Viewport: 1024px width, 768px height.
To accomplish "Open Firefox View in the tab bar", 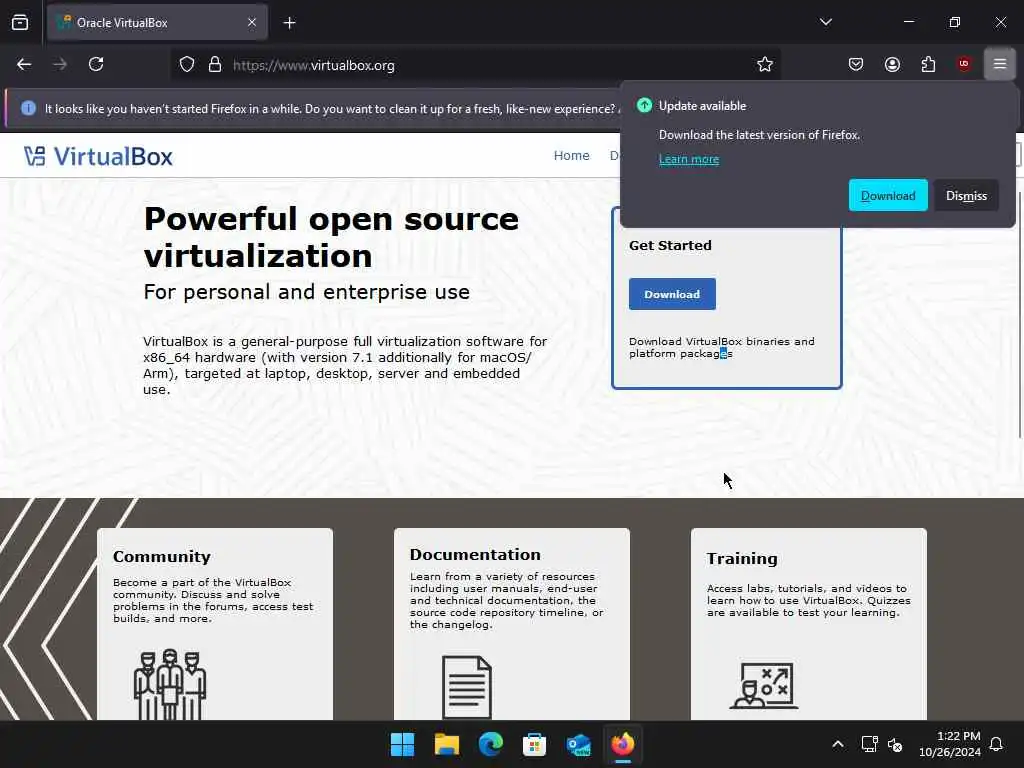I will point(20,23).
